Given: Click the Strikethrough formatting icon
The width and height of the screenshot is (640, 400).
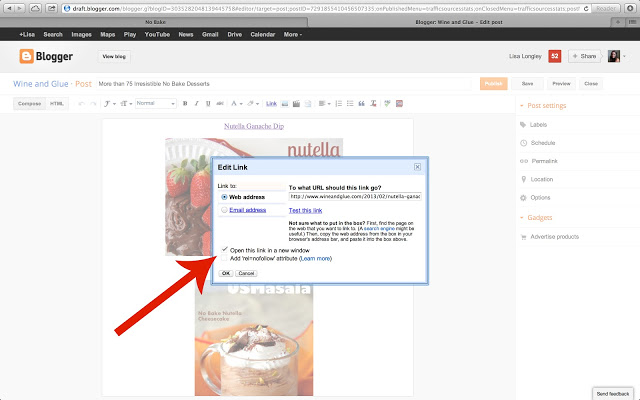Looking at the screenshot, I should 220,104.
